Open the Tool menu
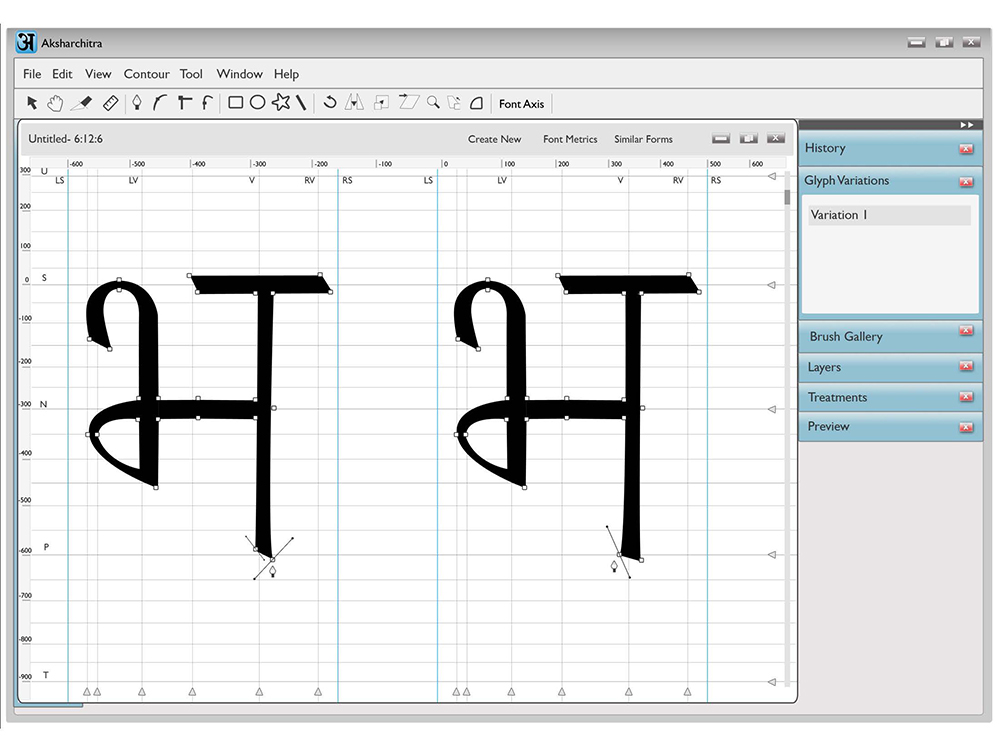This screenshot has width=1000, height=750. click(191, 74)
